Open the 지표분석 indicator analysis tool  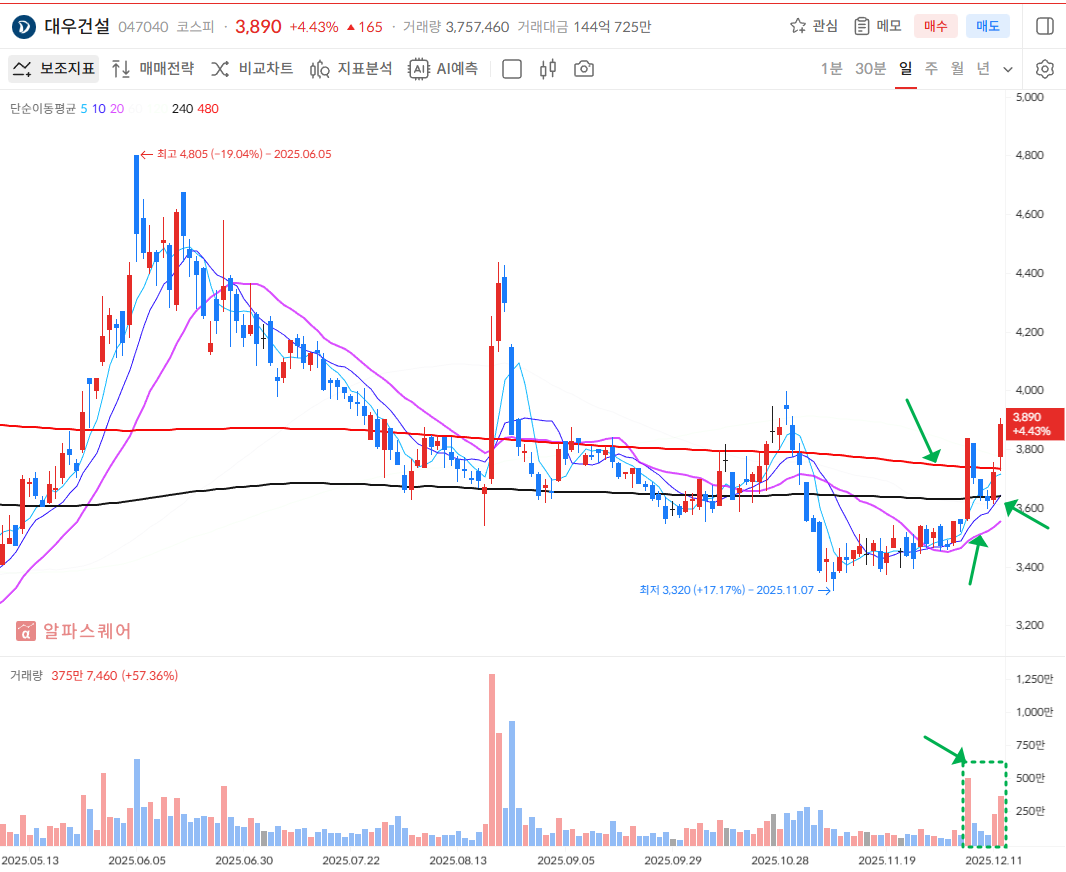coord(351,69)
